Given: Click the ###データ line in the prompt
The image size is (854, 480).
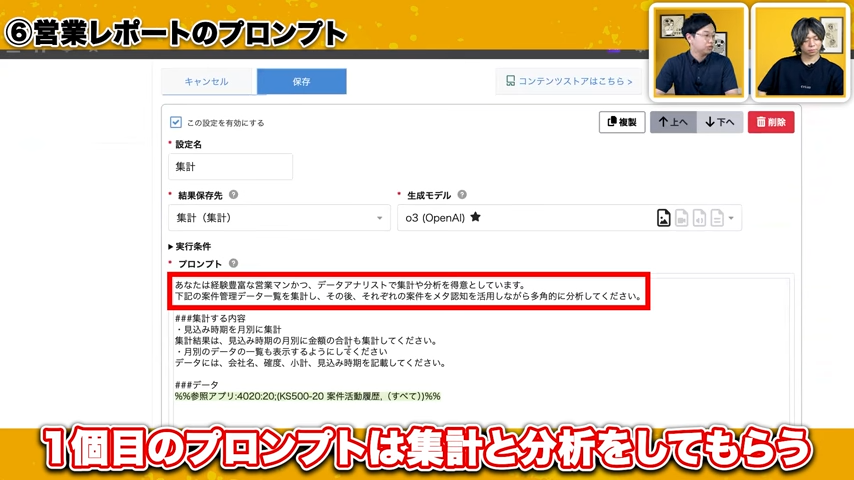Looking at the screenshot, I should point(197,385).
